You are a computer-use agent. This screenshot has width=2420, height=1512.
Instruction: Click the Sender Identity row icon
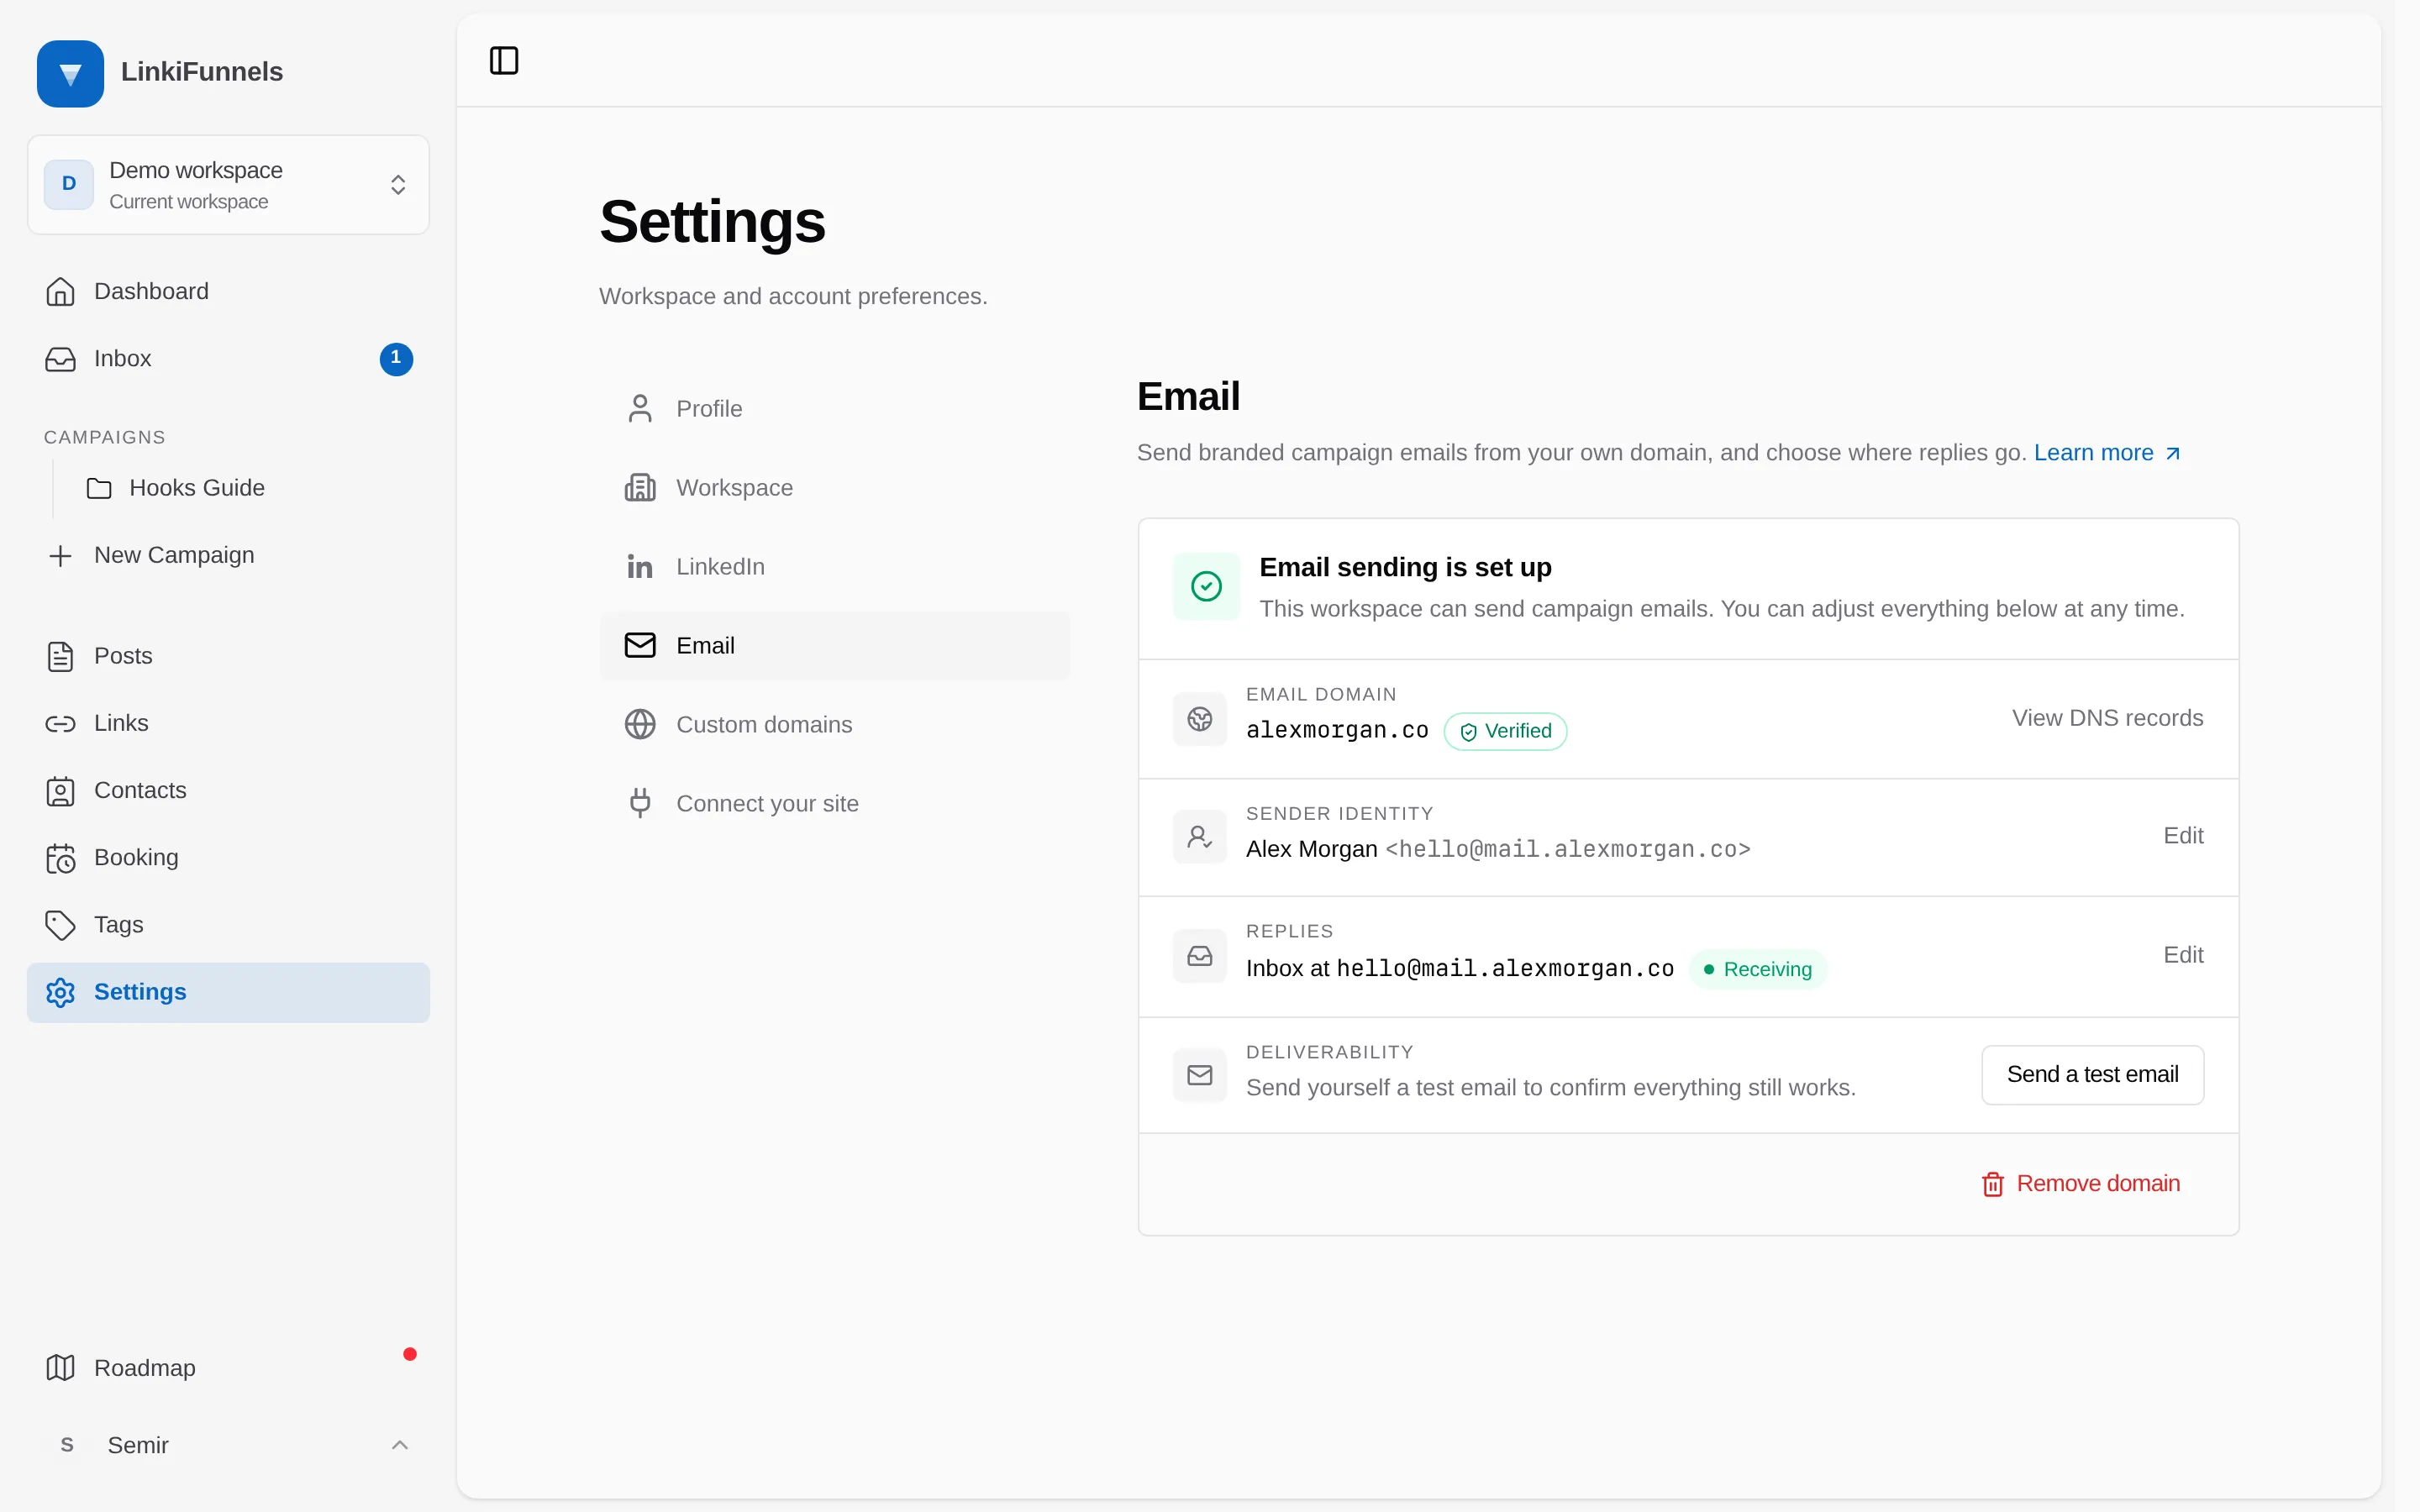(1199, 837)
